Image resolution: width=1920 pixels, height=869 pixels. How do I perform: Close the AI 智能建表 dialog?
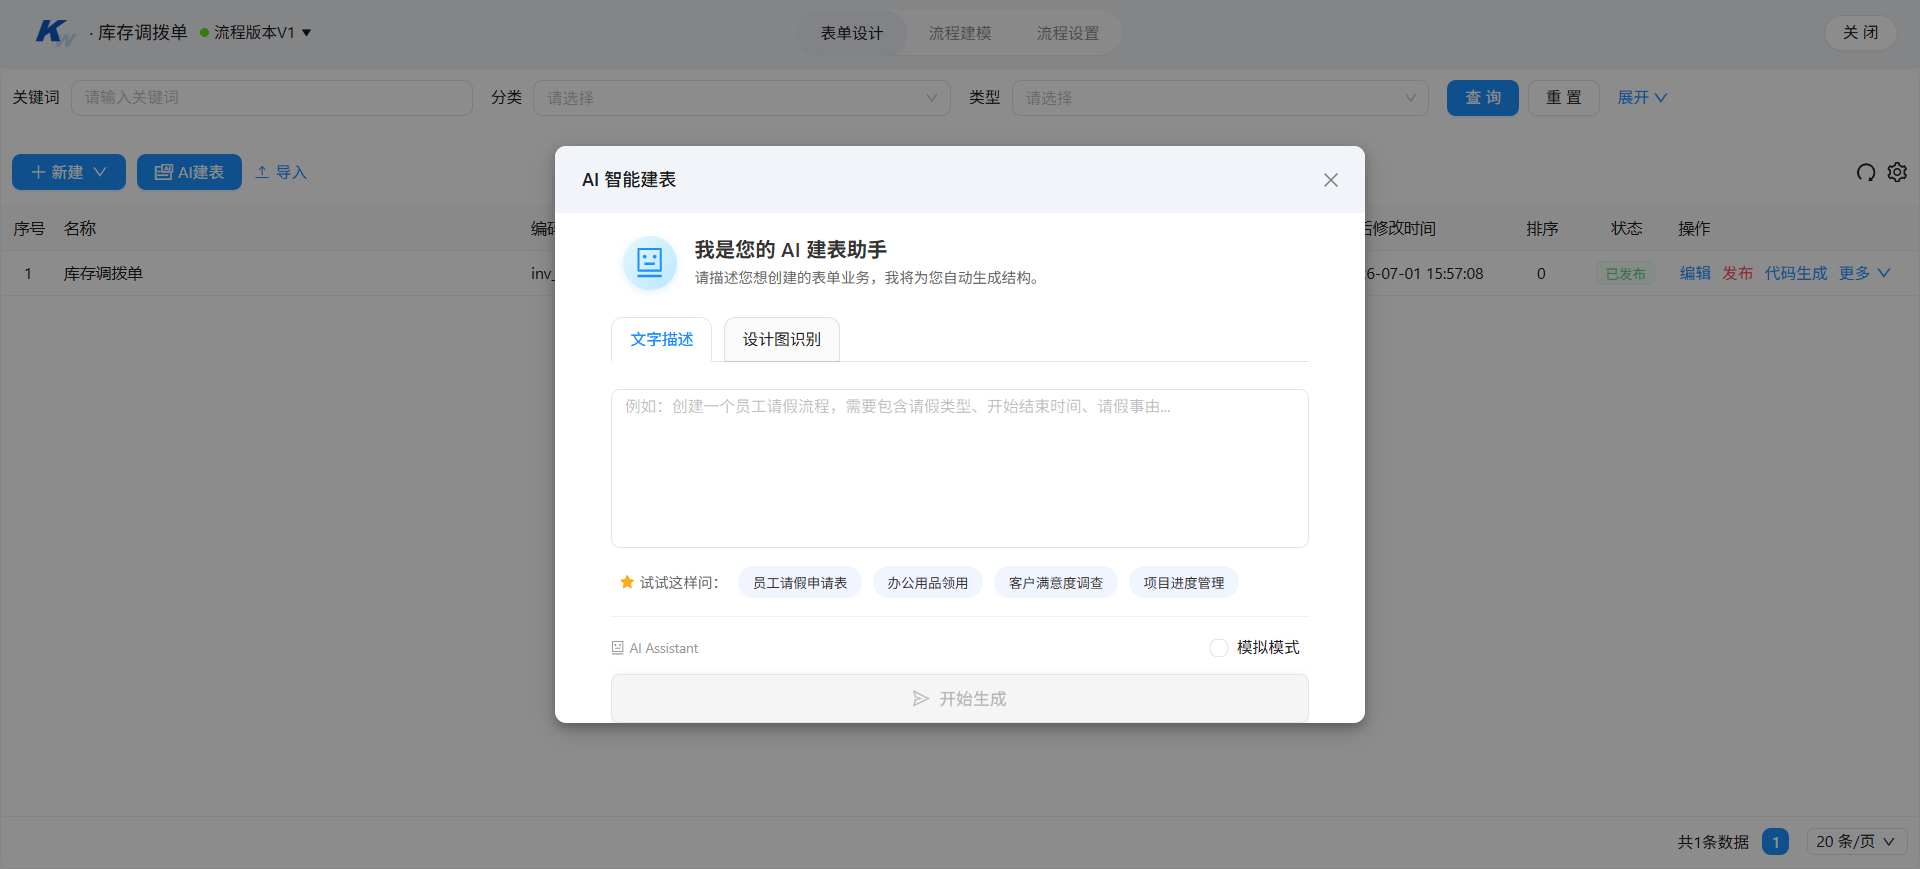tap(1330, 180)
